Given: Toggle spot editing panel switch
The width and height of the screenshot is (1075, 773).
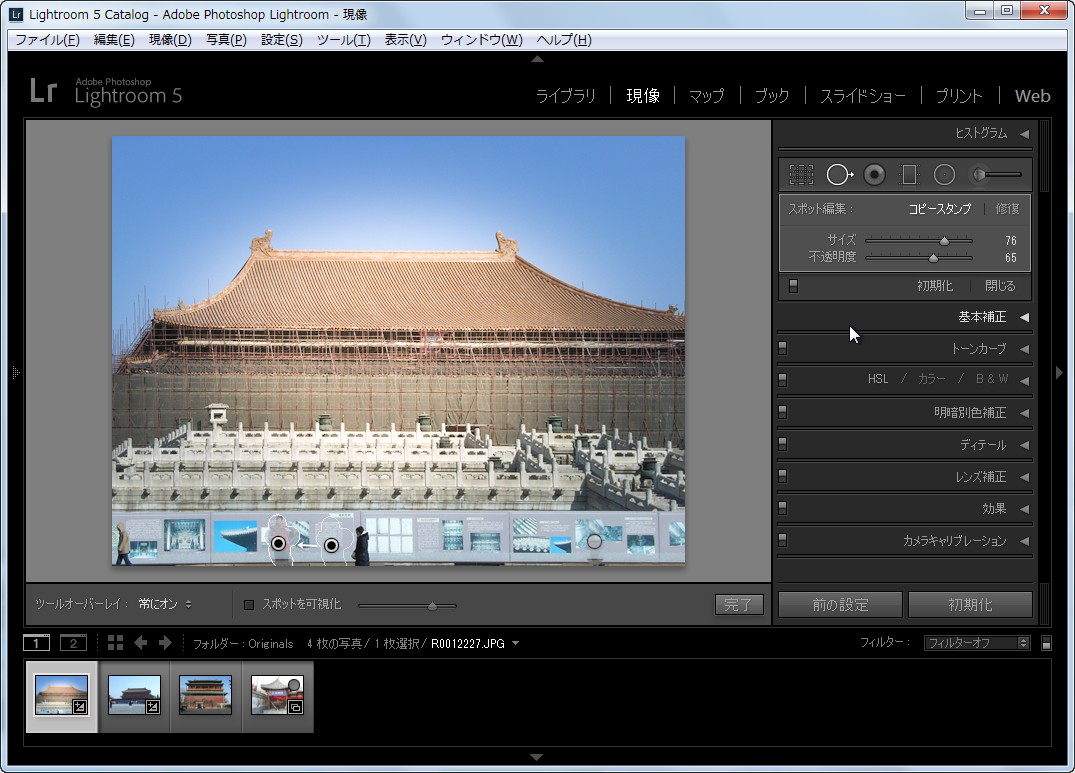Looking at the screenshot, I should click(793, 286).
